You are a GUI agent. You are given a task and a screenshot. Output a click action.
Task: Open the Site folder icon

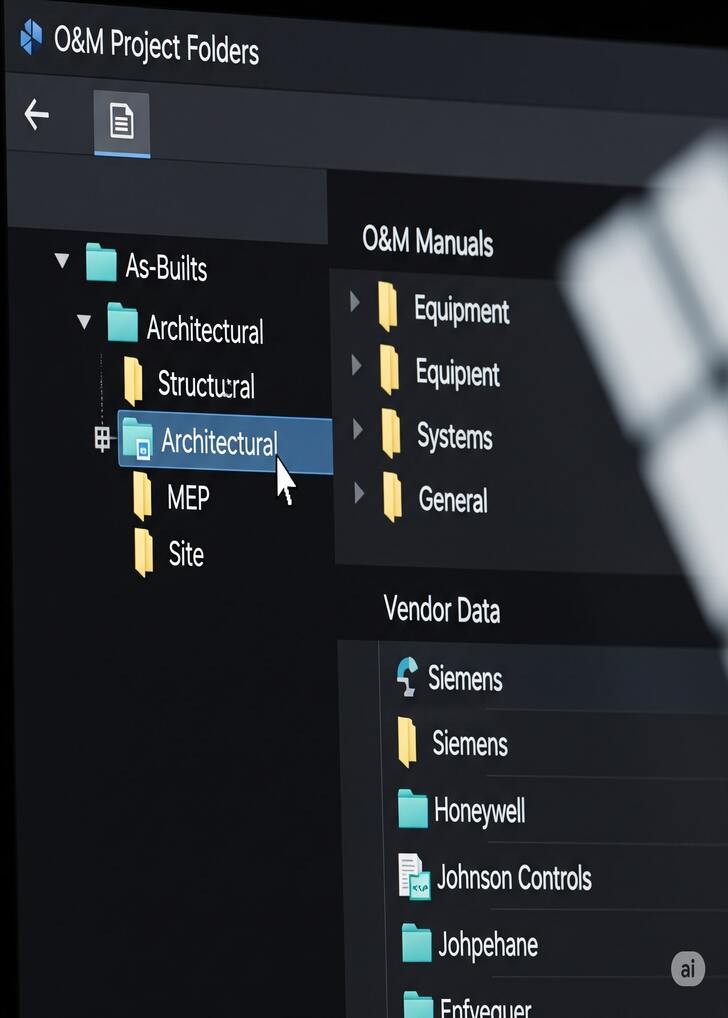click(144, 552)
